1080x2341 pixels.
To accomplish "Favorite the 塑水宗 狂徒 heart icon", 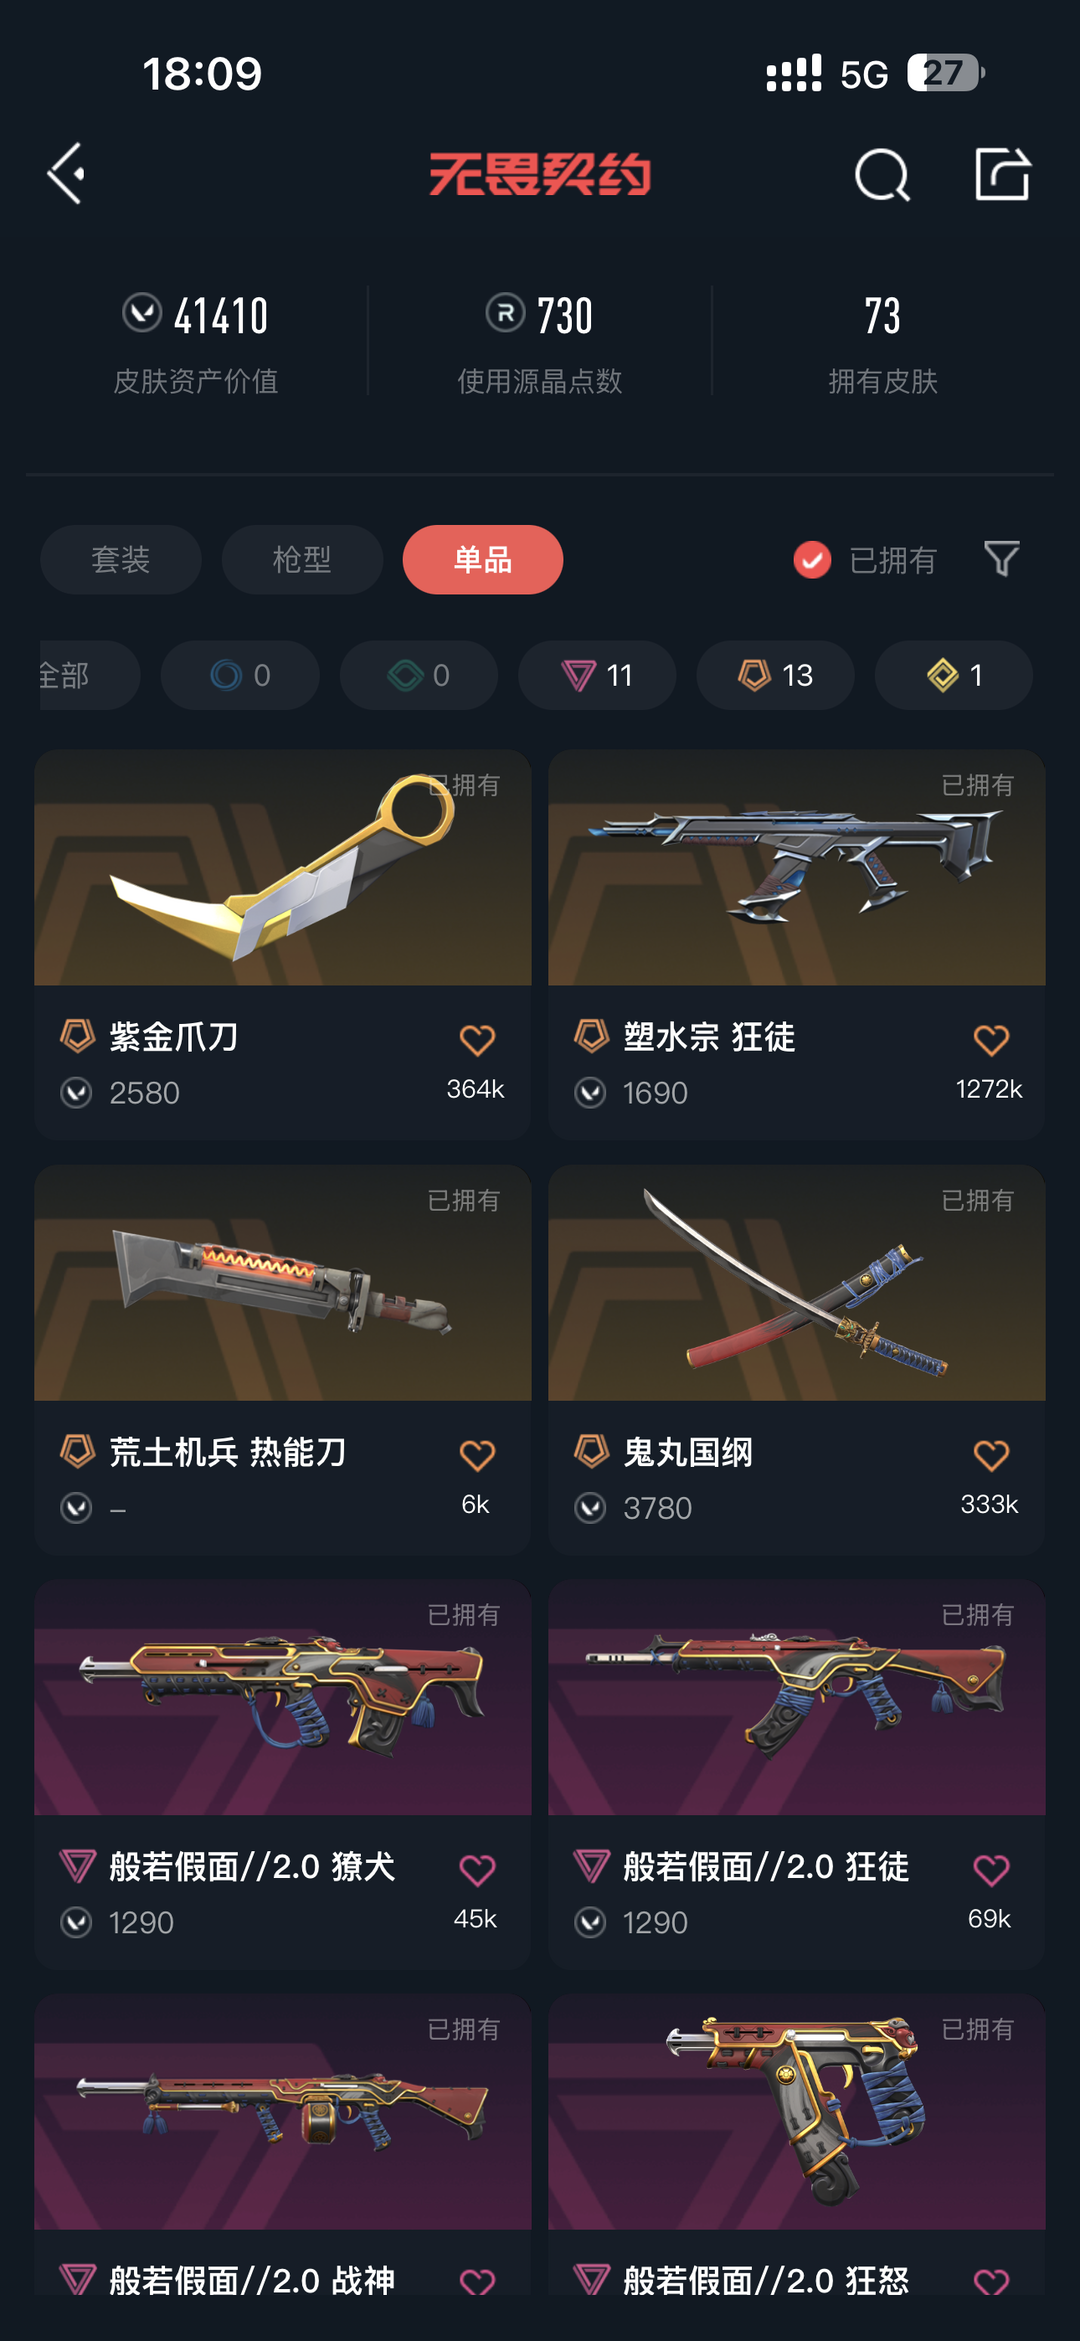I will tap(991, 1040).
